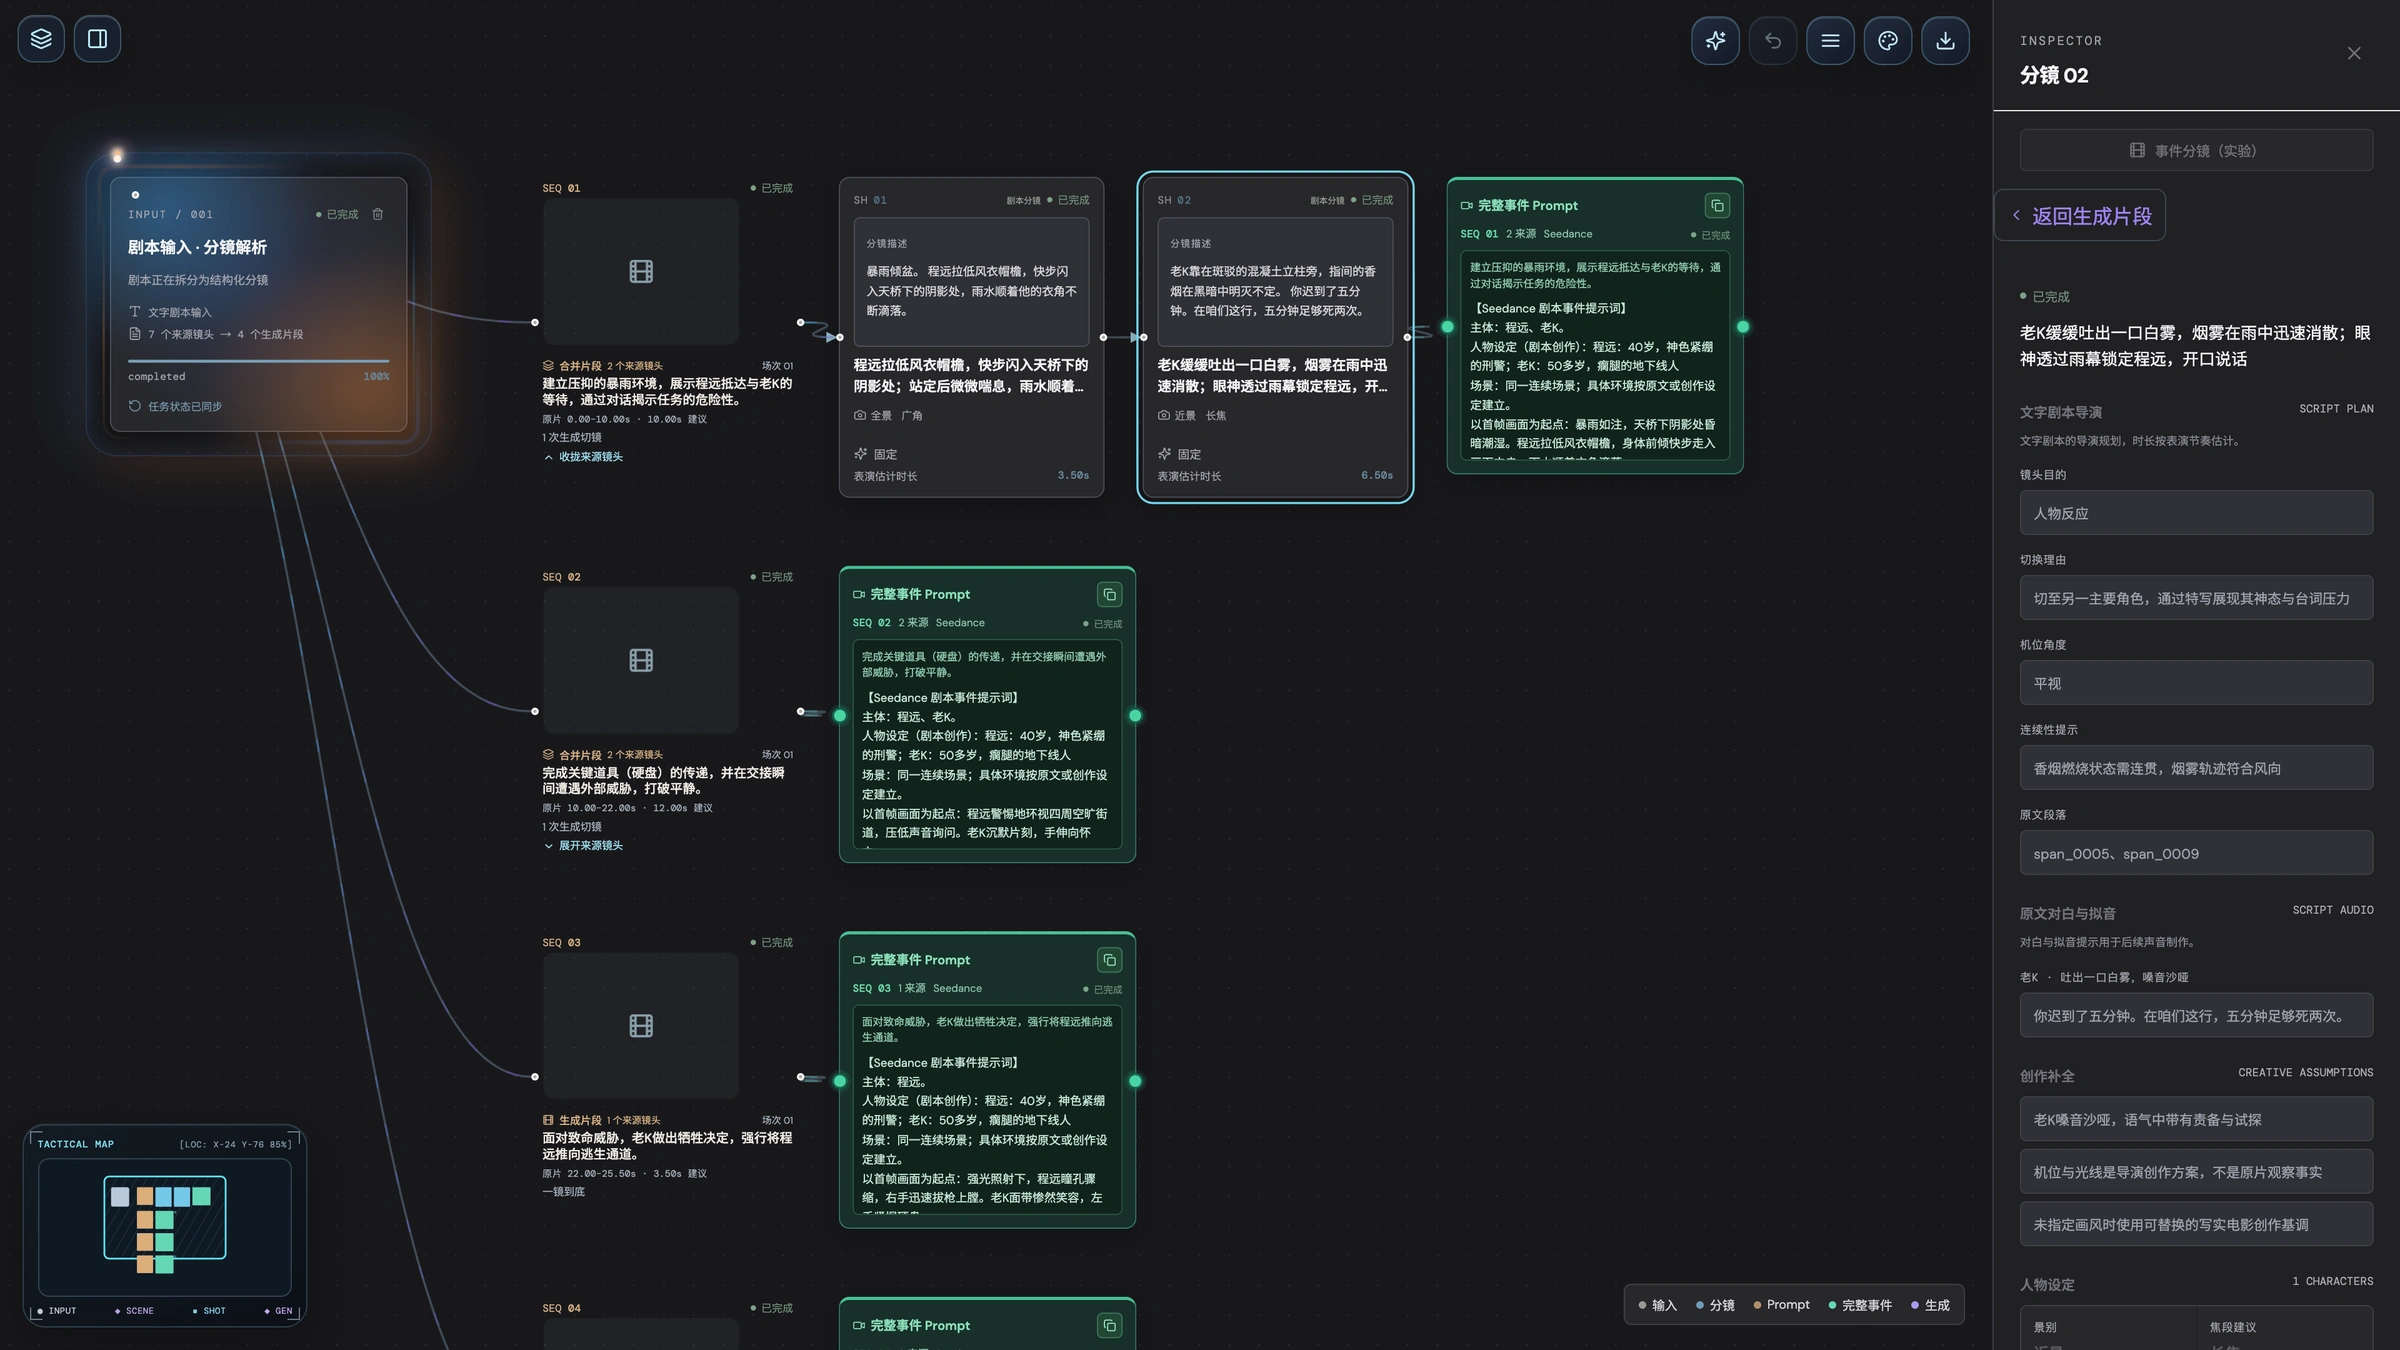The width and height of the screenshot is (2400, 1350).
Task: Click the 分镜 legend item
Action: (x=1715, y=1305)
